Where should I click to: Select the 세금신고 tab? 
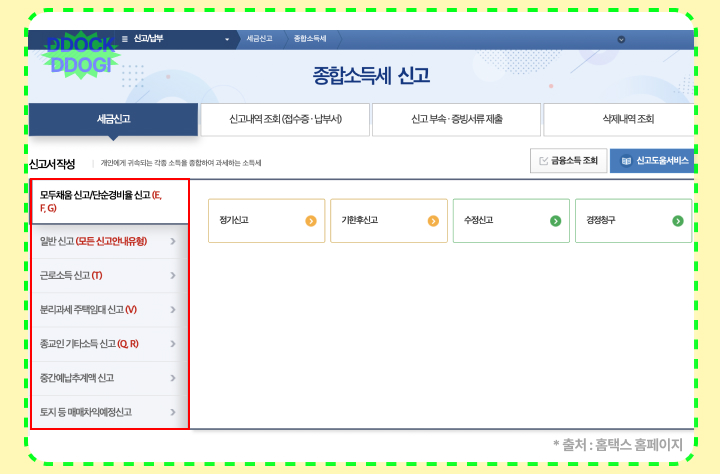(x=113, y=119)
